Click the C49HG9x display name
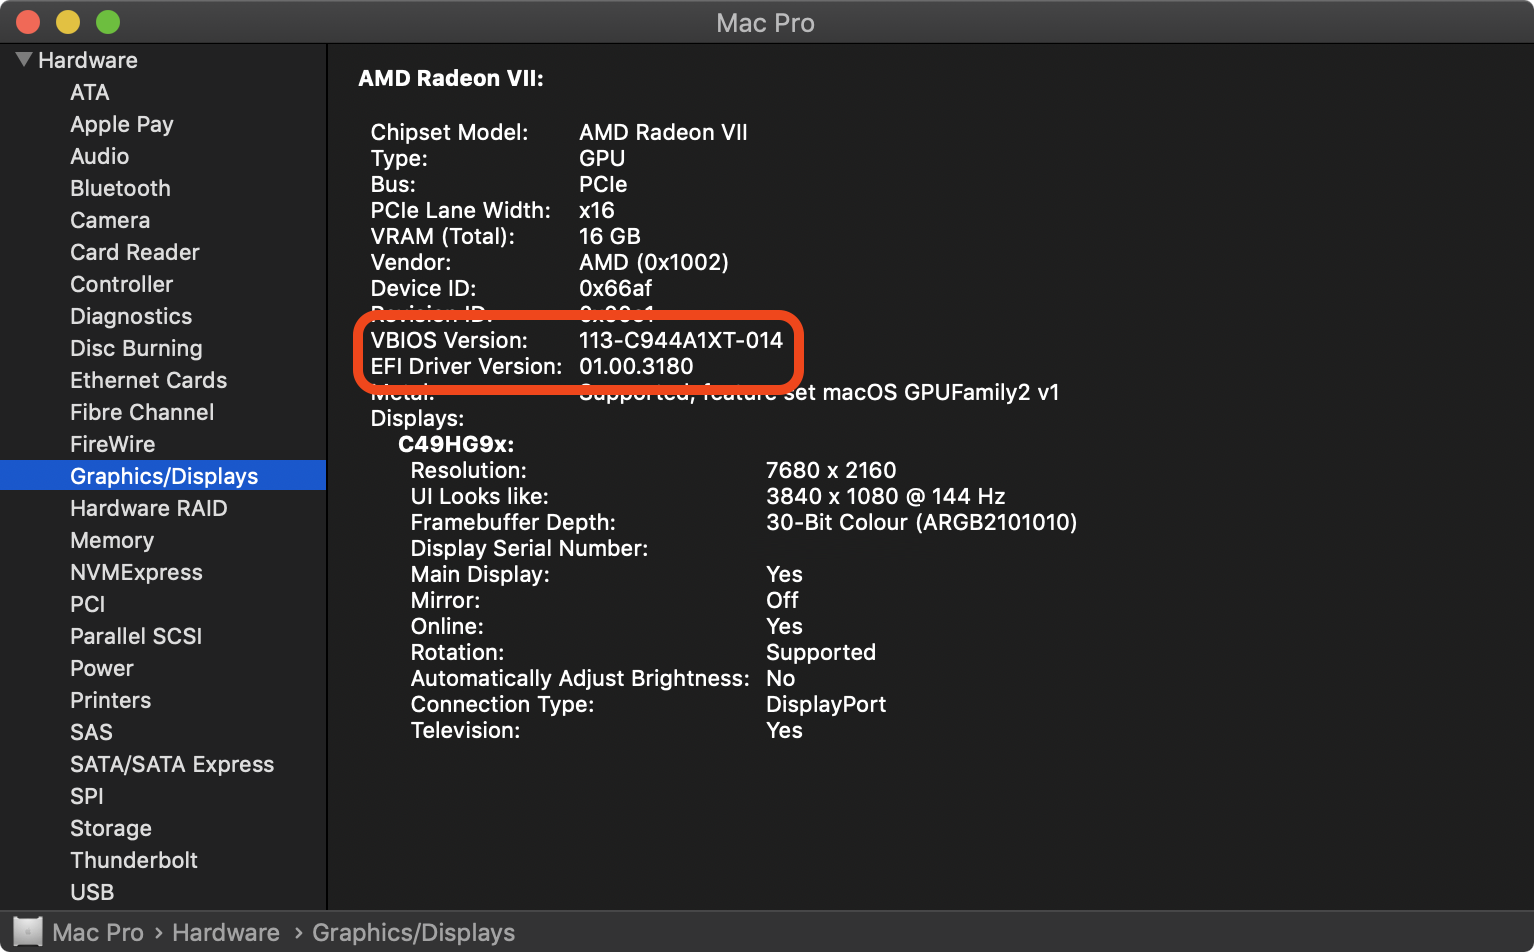The height and width of the screenshot is (952, 1534). pyautogui.click(x=456, y=444)
